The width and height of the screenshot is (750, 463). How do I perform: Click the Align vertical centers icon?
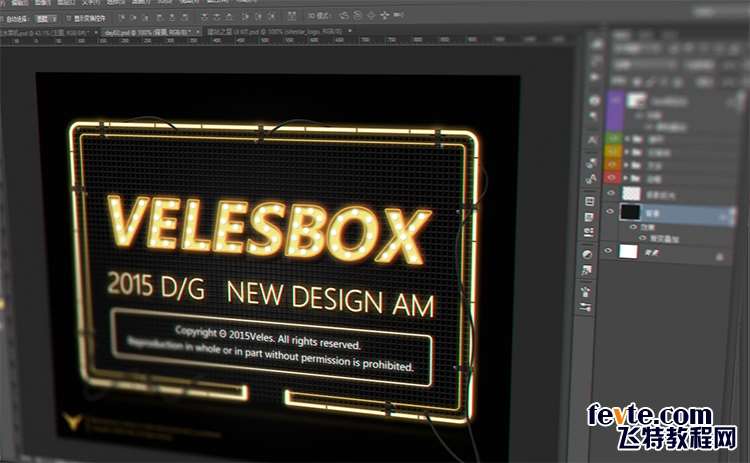point(134,18)
